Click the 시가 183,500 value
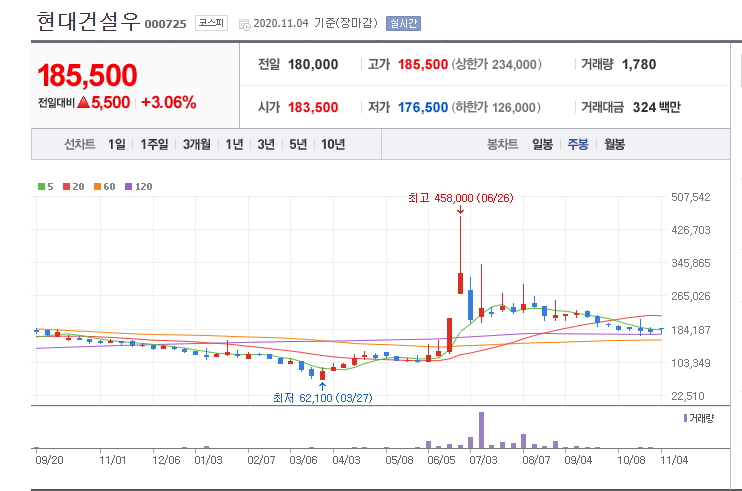Image resolution: width=742 pixels, height=491 pixels. click(x=313, y=107)
